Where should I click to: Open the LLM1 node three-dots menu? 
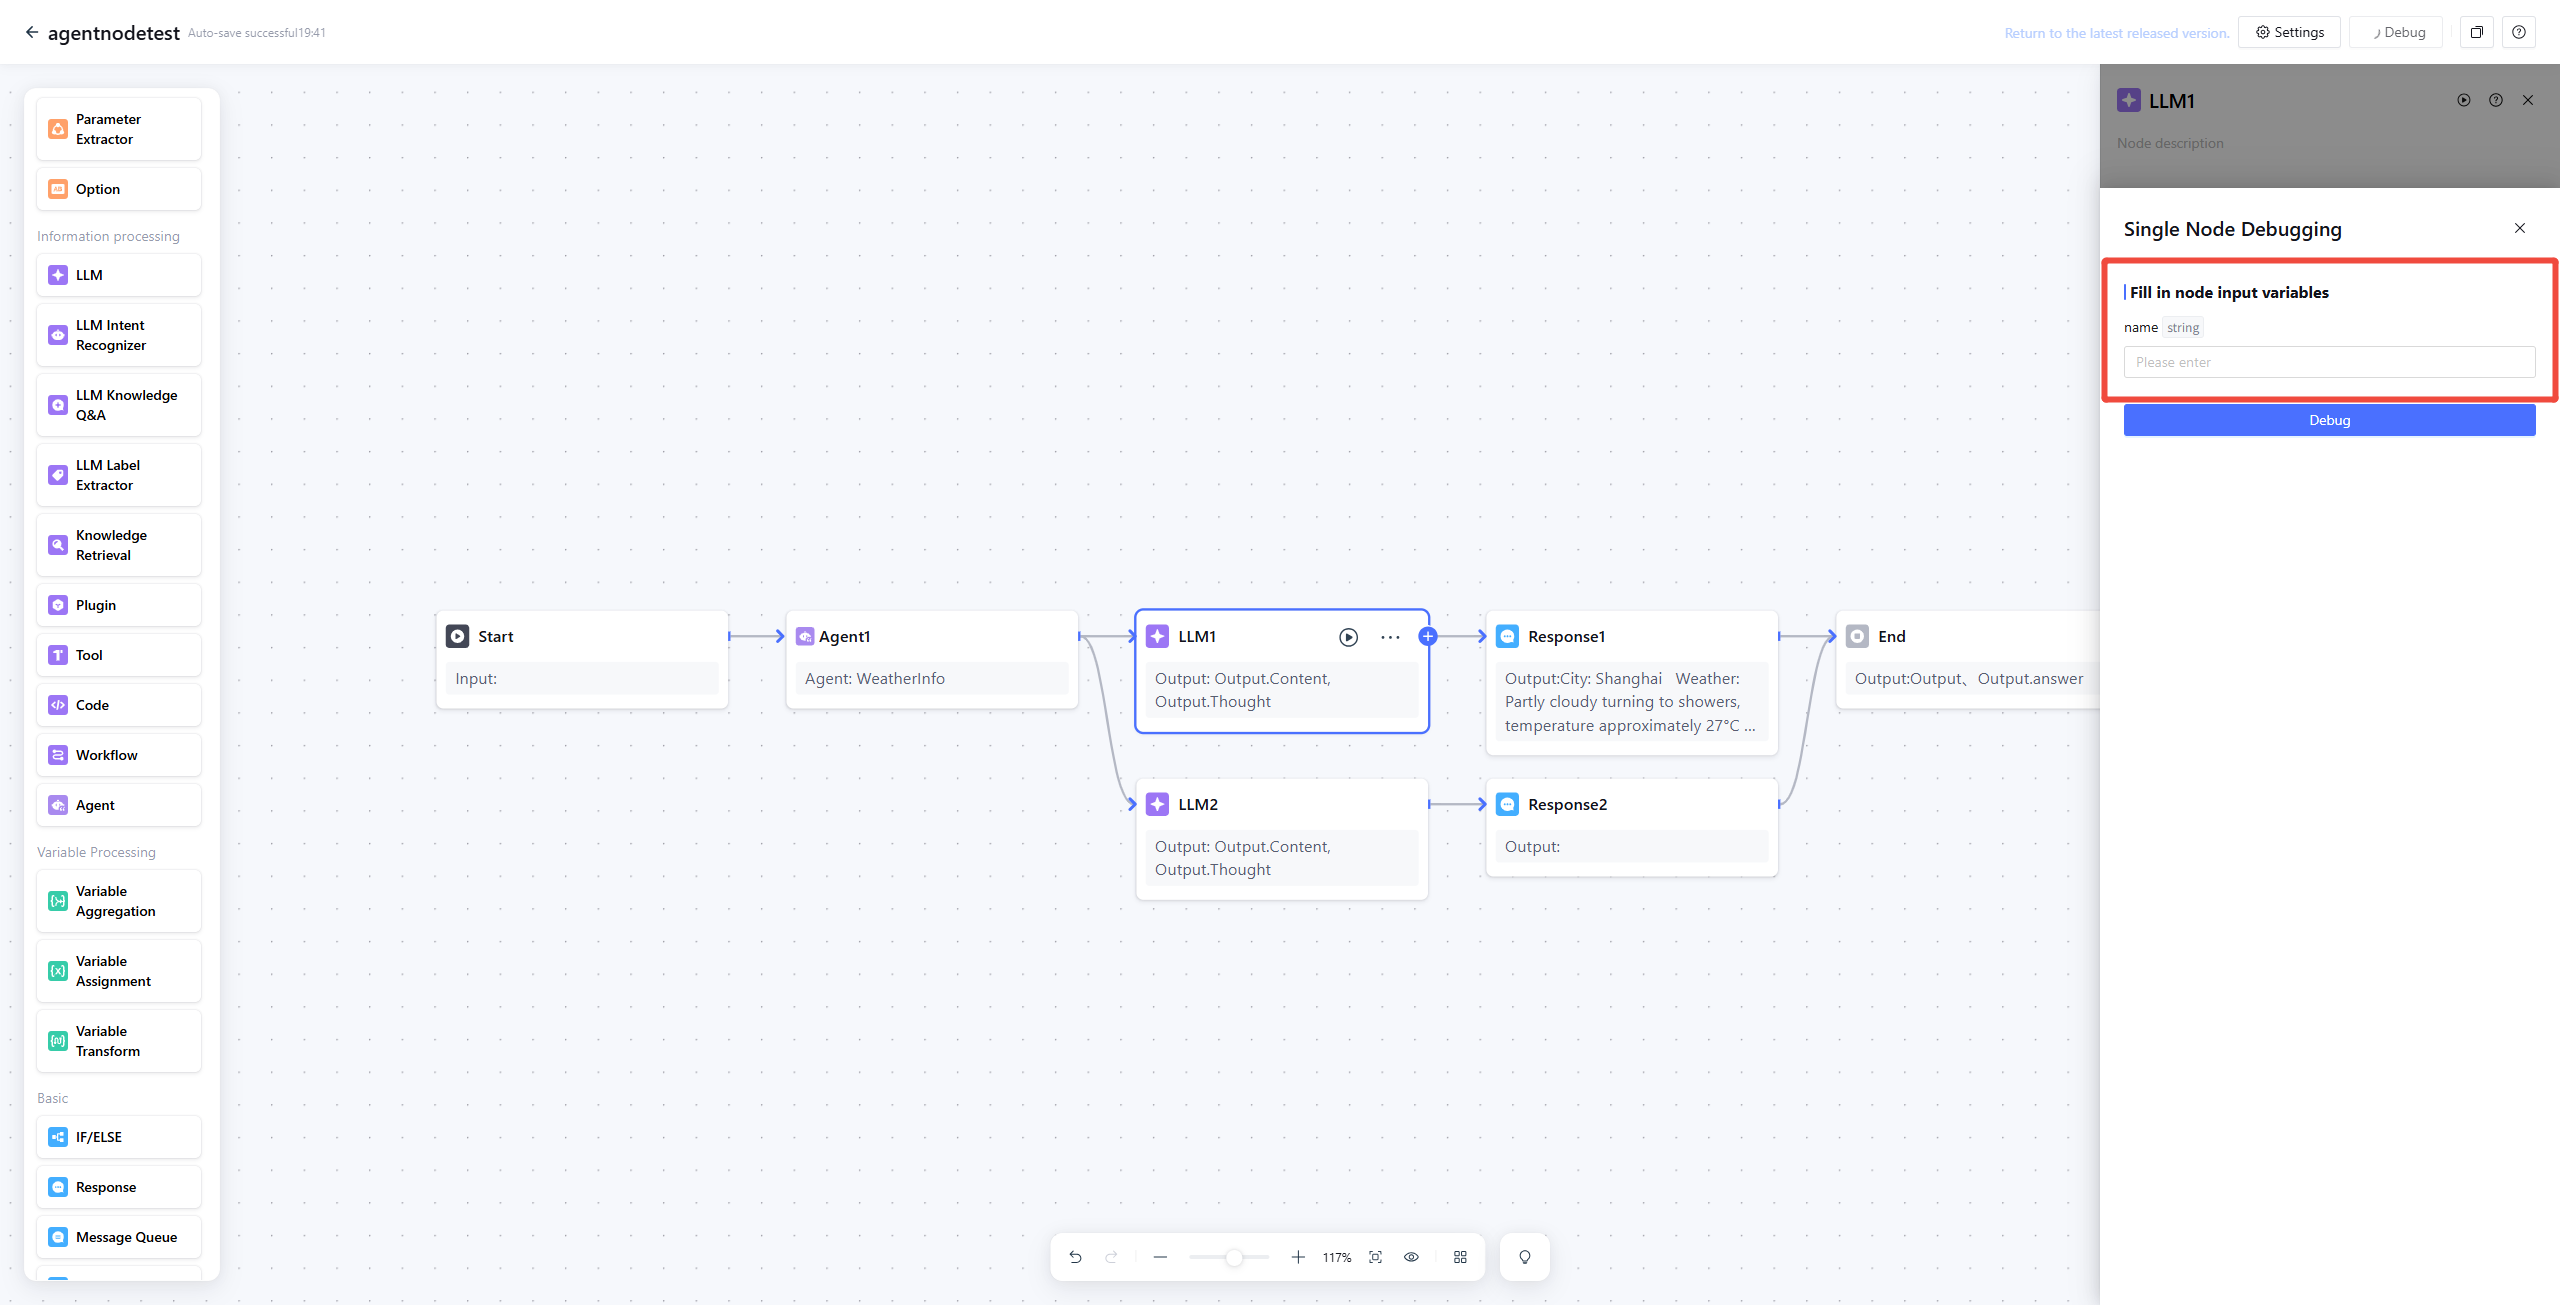(x=1390, y=637)
